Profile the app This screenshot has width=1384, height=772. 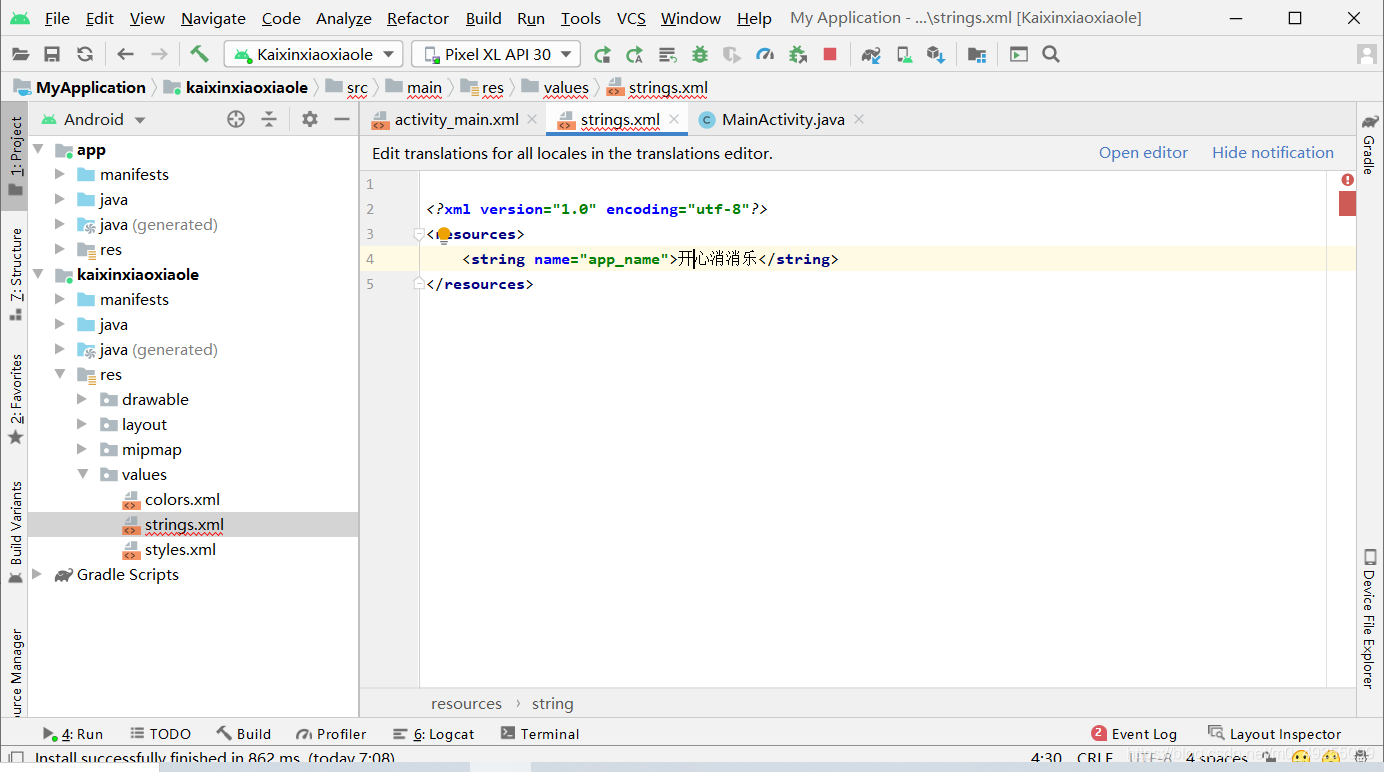766,54
